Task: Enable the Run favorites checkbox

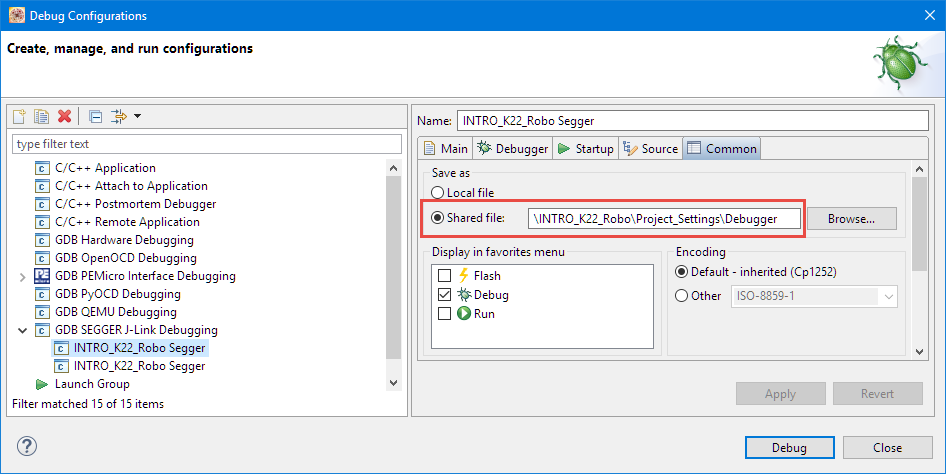Action: (x=445, y=314)
